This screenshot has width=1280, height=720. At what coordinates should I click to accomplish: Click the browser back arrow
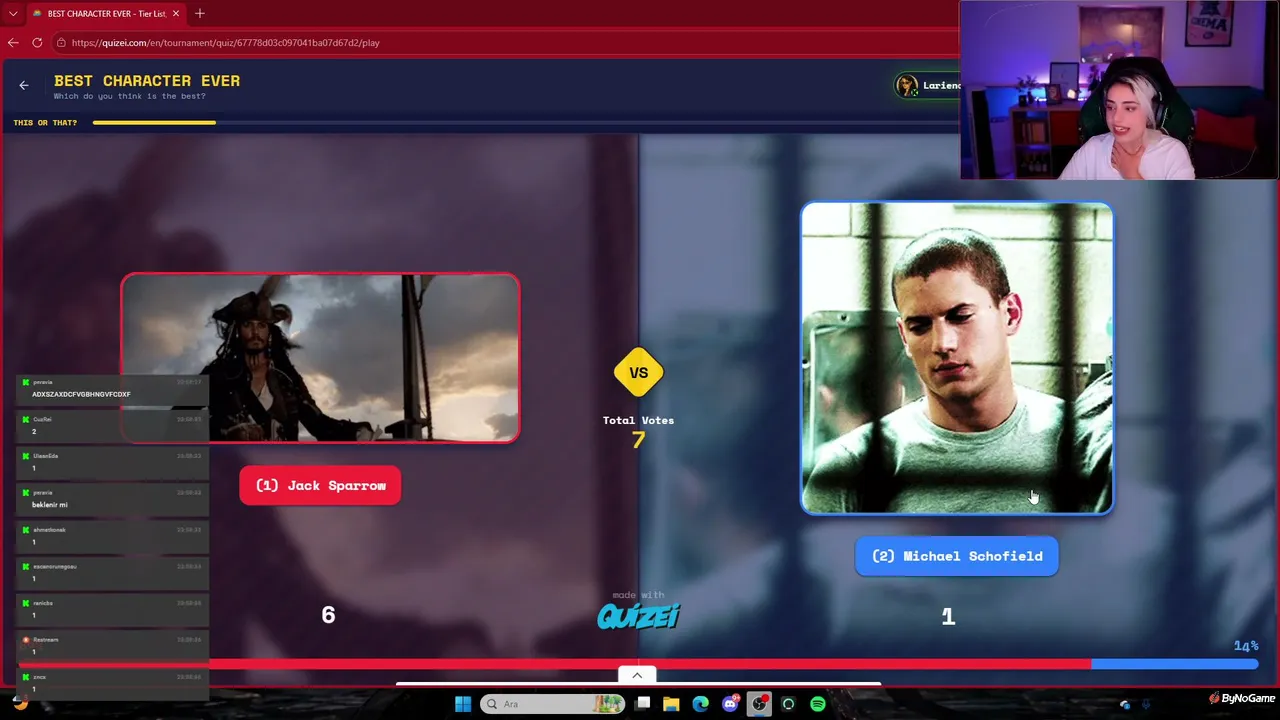coord(13,43)
